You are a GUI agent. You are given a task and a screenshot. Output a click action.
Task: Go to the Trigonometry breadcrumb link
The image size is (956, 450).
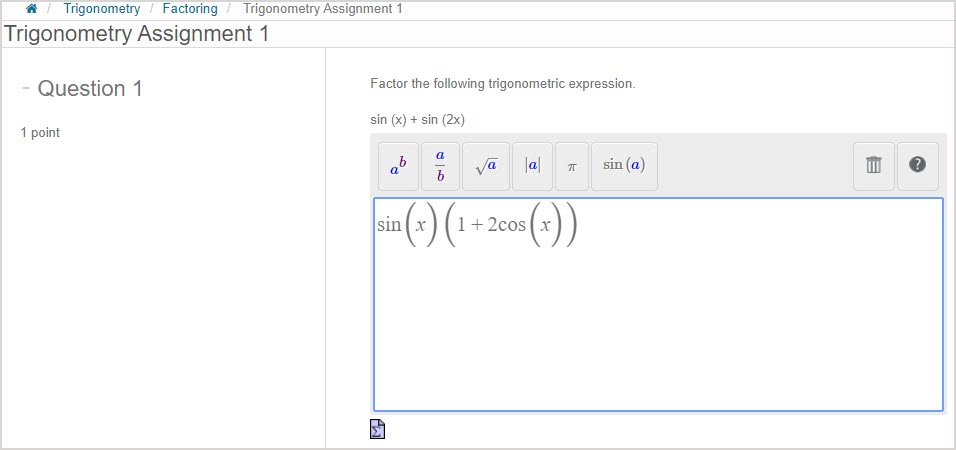(101, 9)
